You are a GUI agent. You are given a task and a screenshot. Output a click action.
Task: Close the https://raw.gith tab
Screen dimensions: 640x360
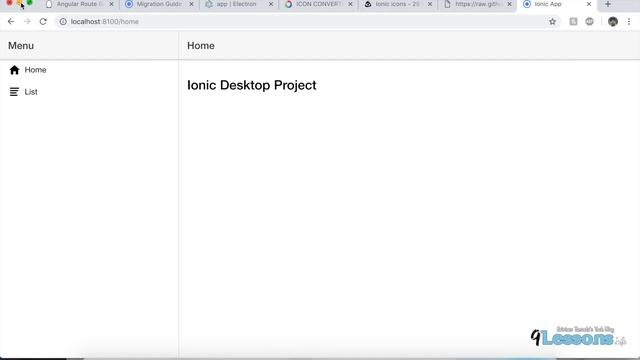(x=509, y=4)
